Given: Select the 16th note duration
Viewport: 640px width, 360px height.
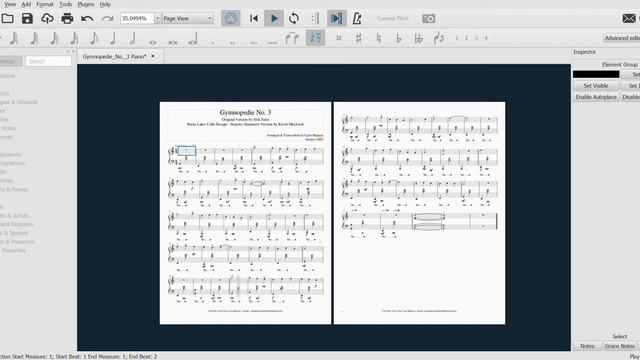Looking at the screenshot, I should coord(74,38).
